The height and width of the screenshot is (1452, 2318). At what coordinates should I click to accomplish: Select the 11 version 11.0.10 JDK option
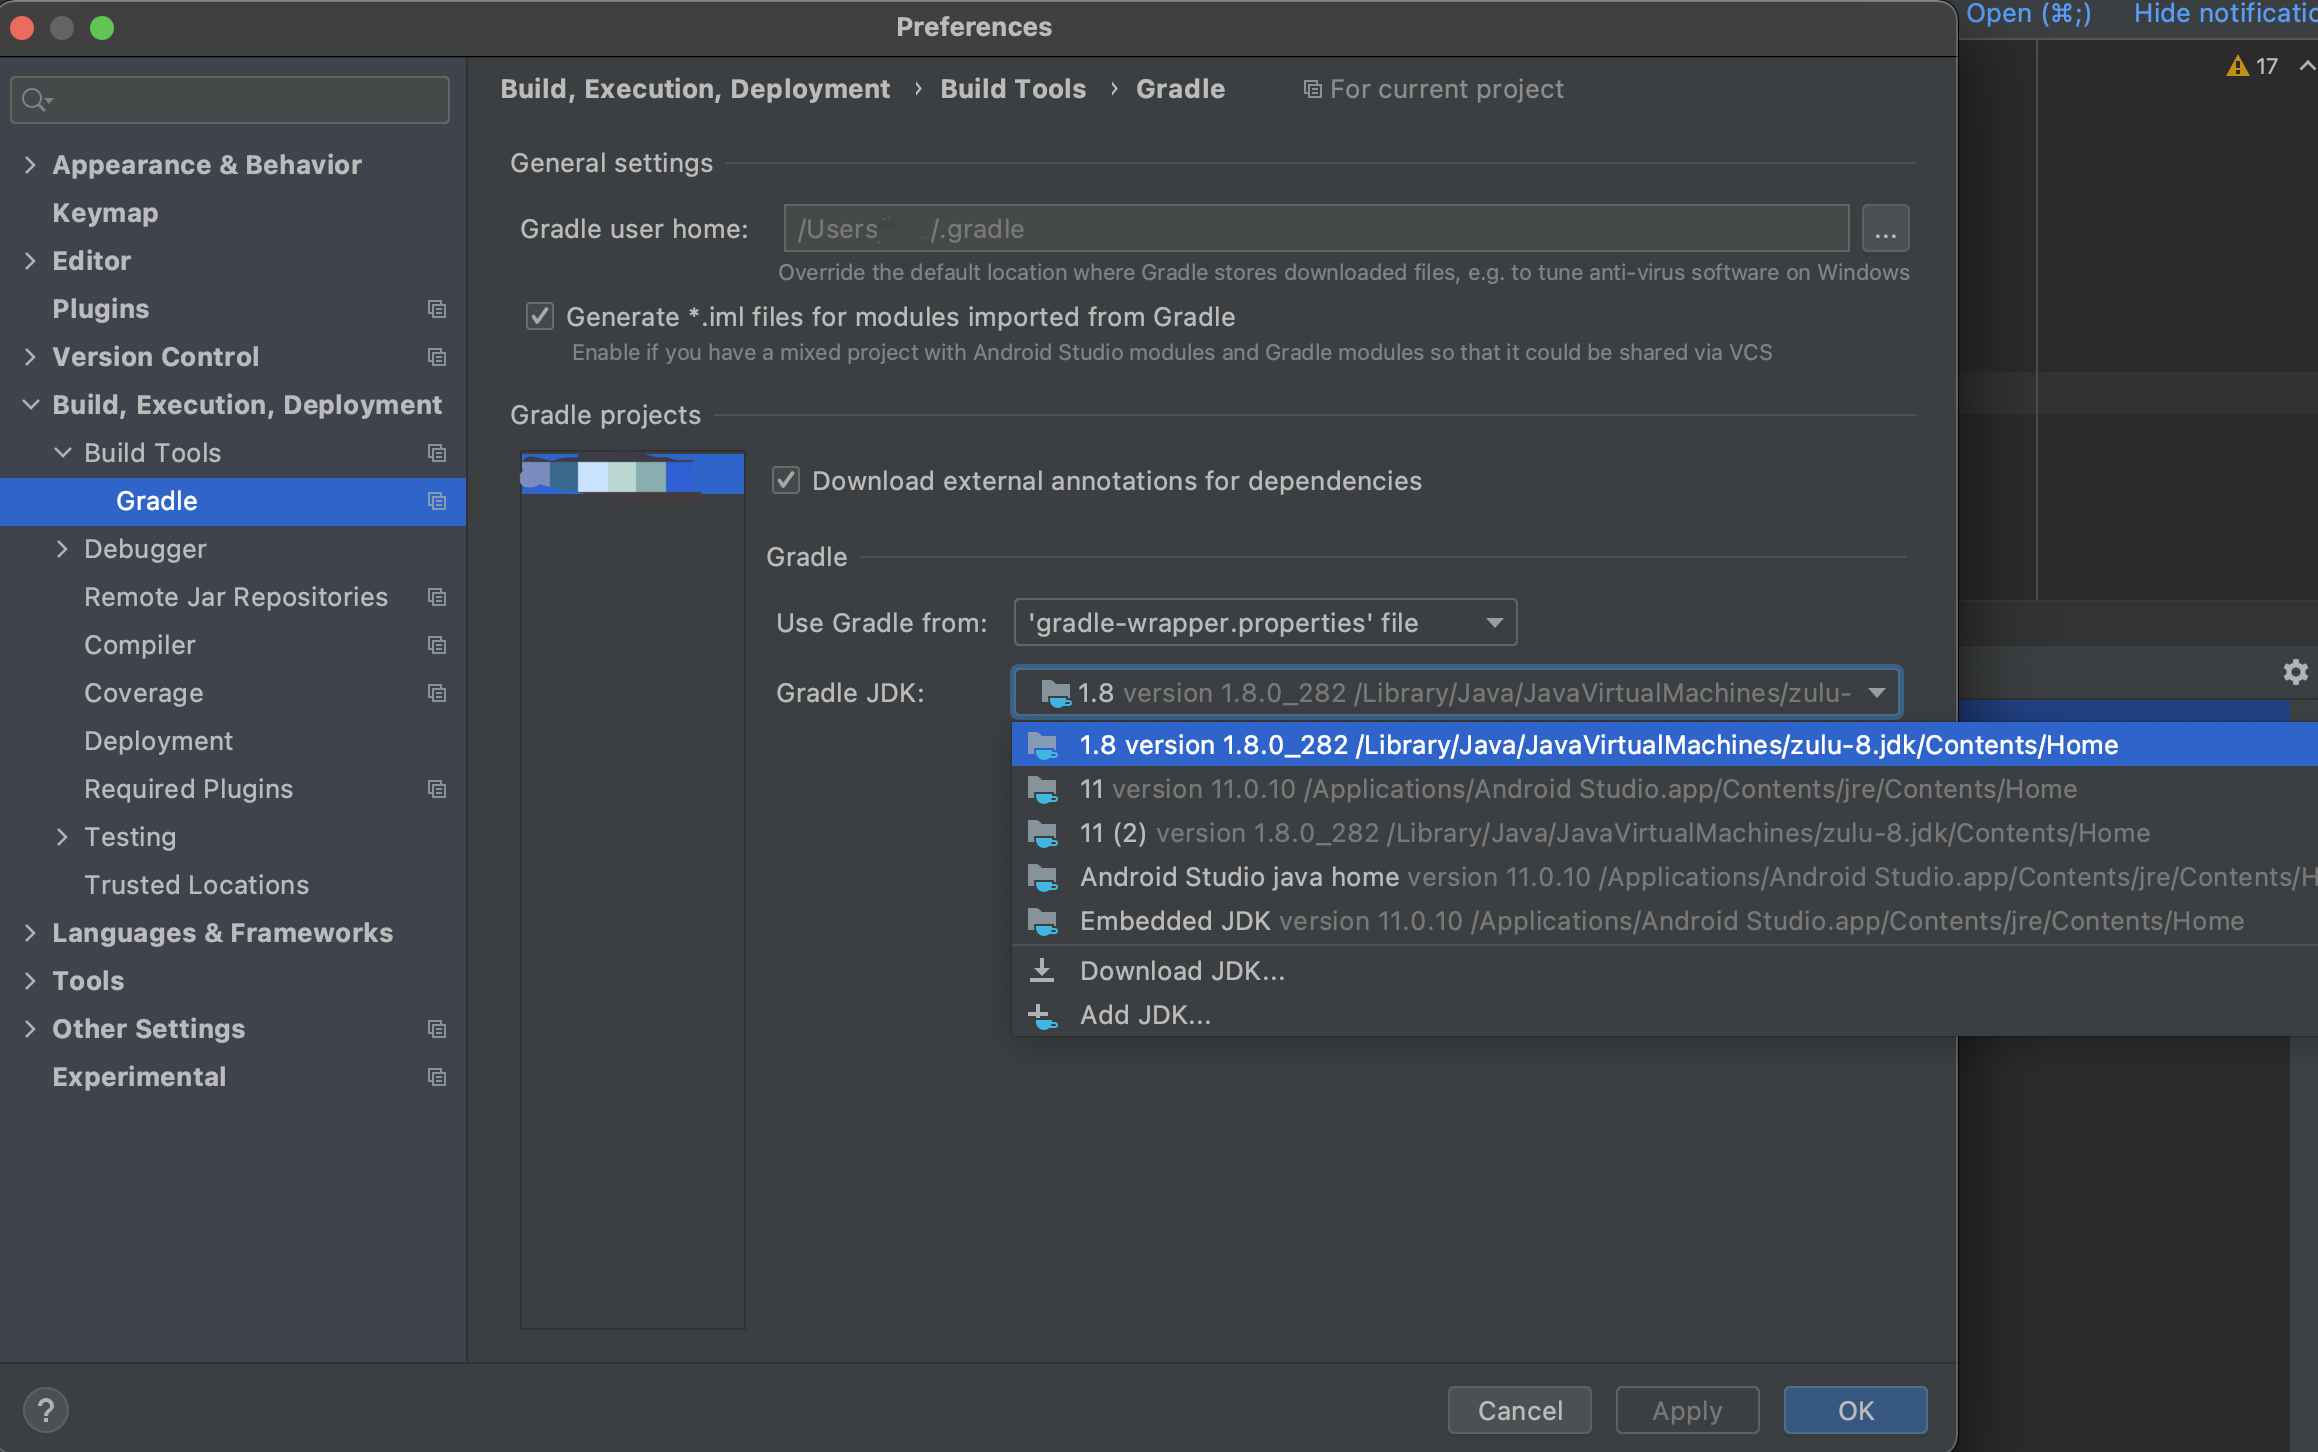1664,789
